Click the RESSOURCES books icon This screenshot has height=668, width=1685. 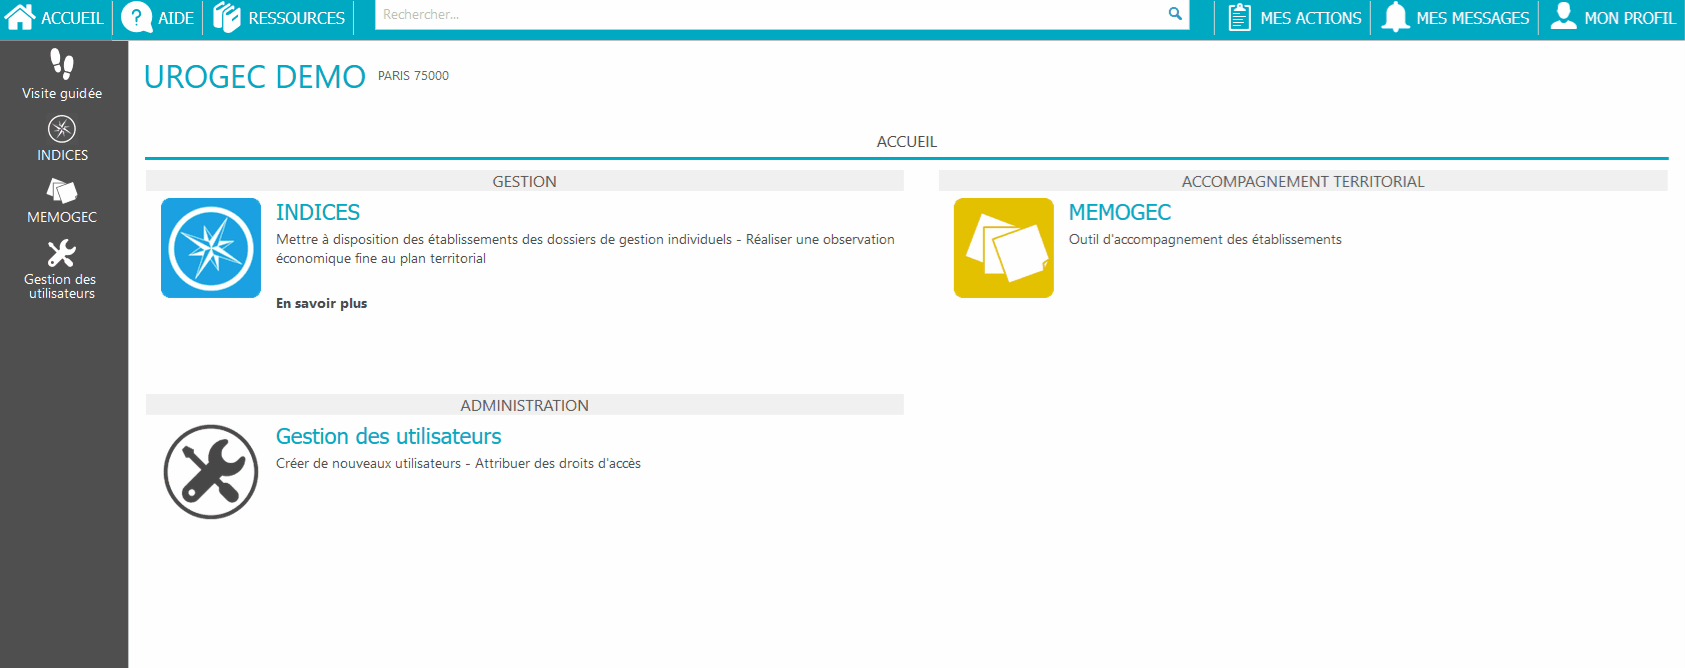[227, 17]
